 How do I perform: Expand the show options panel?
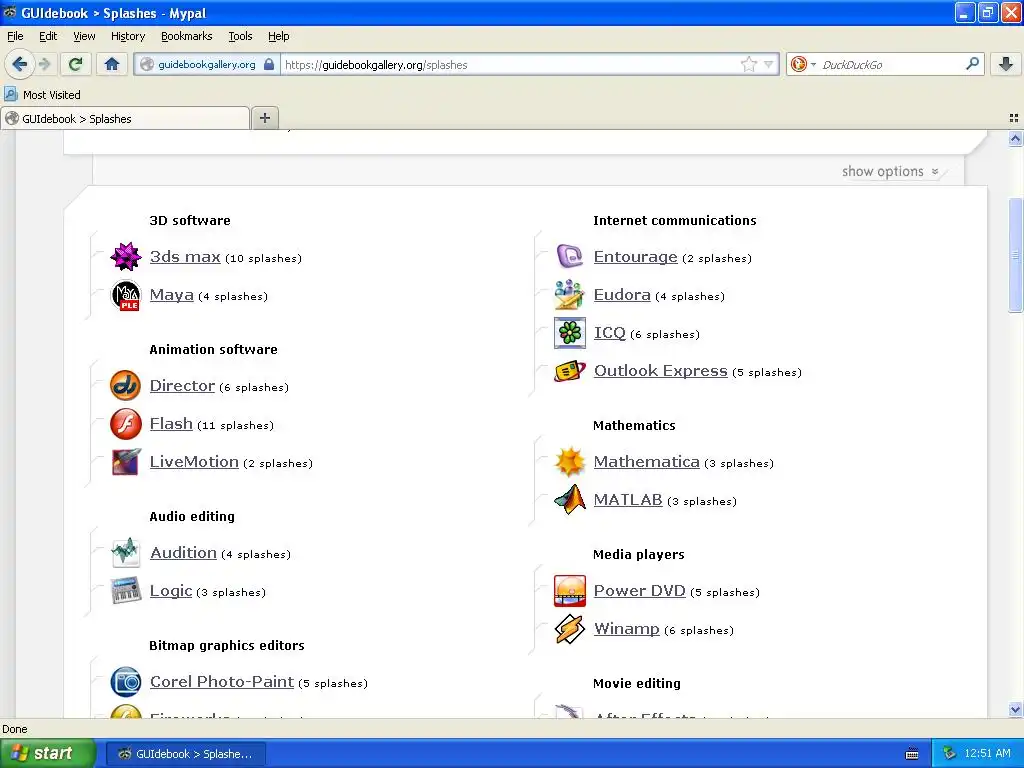(x=889, y=171)
